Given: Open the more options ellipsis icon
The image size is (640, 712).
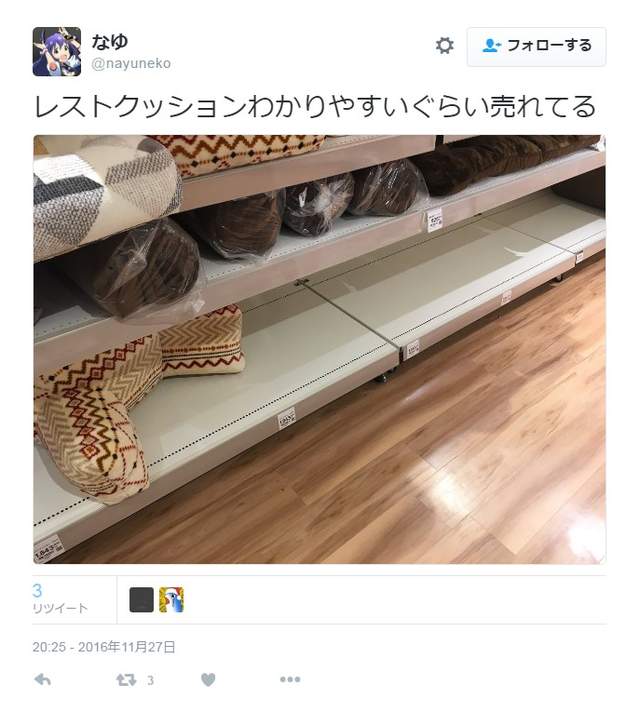Looking at the screenshot, I should (x=290, y=680).
